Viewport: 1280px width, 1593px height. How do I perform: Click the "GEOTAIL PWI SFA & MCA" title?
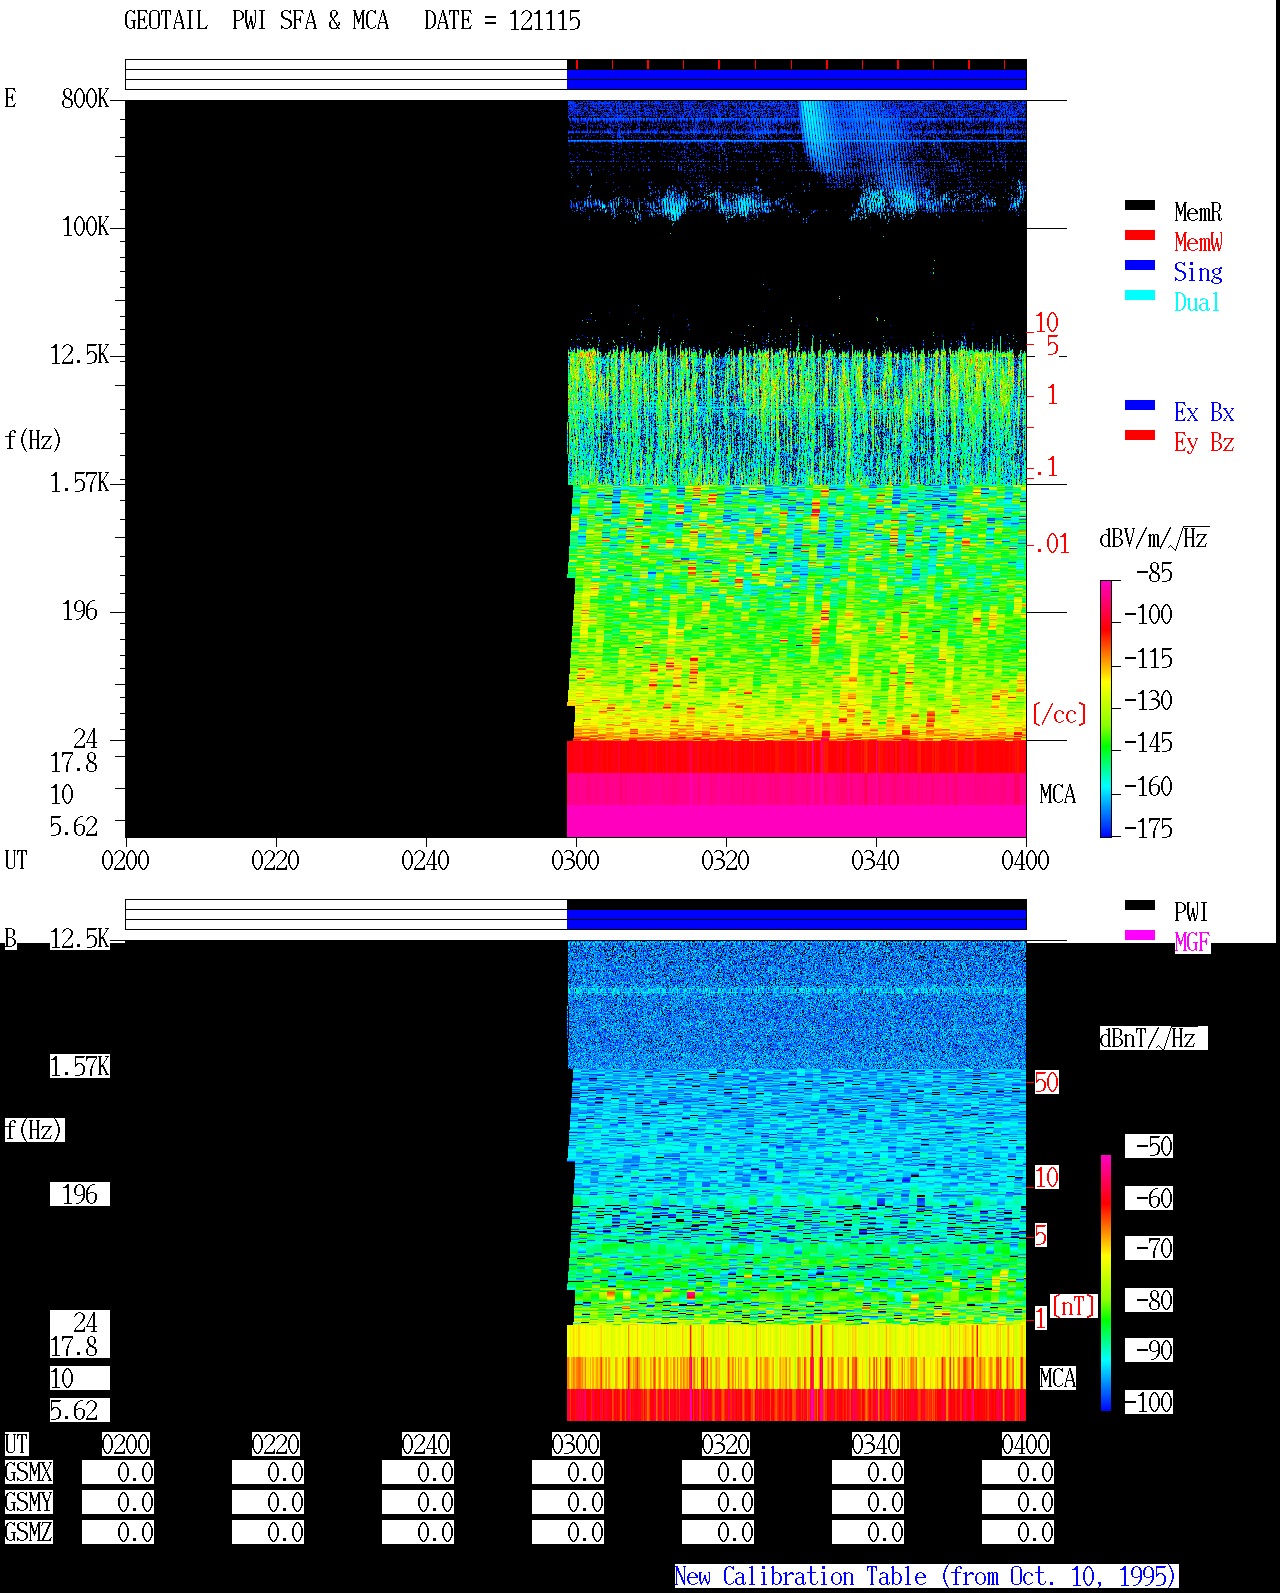pos(257,21)
